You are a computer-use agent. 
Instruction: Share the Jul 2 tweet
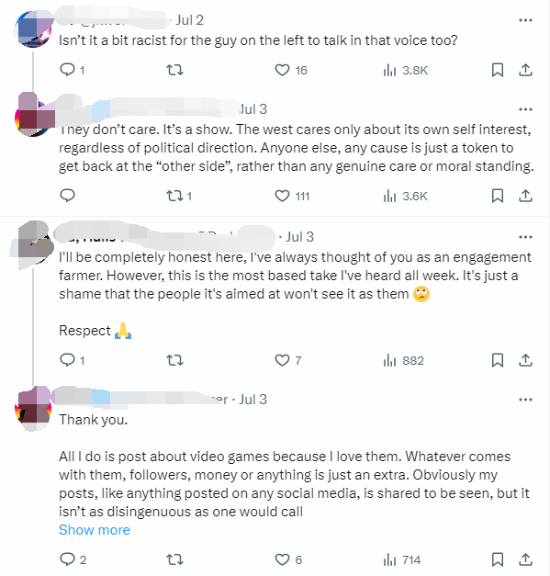tap(525, 70)
